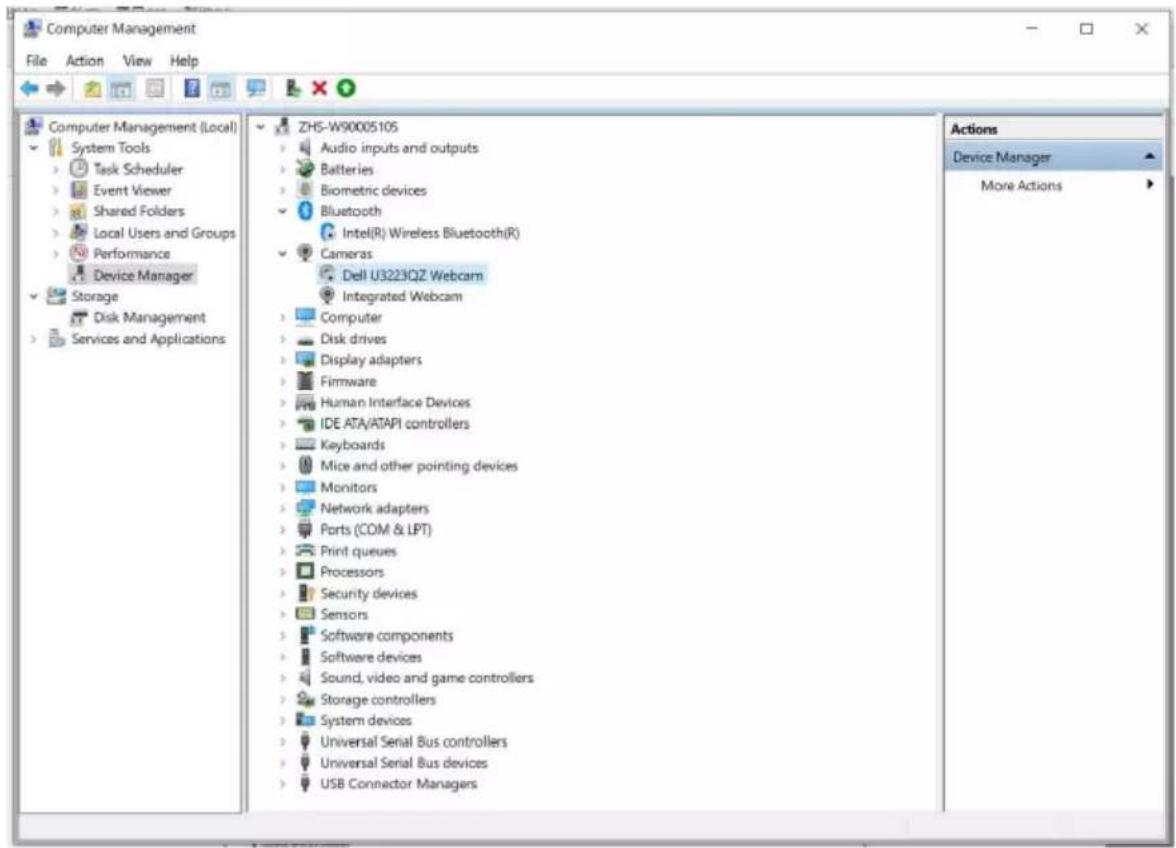Screen dimensions: 1176x848
Task: Click the Monitors category icon
Action: coord(305,487)
